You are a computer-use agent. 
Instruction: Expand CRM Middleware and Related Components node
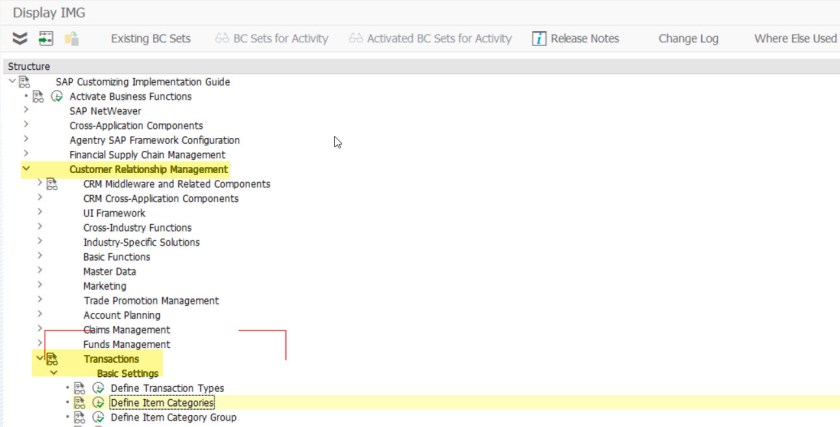(x=40, y=183)
